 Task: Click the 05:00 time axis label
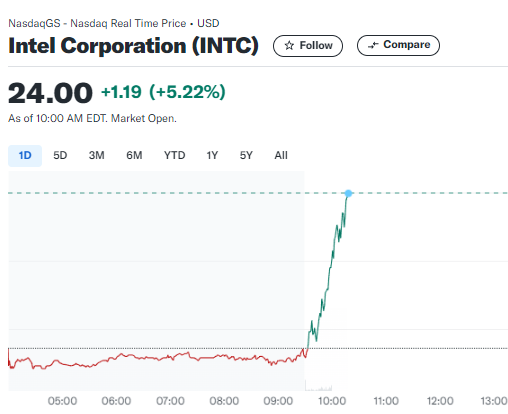pyautogui.click(x=62, y=401)
